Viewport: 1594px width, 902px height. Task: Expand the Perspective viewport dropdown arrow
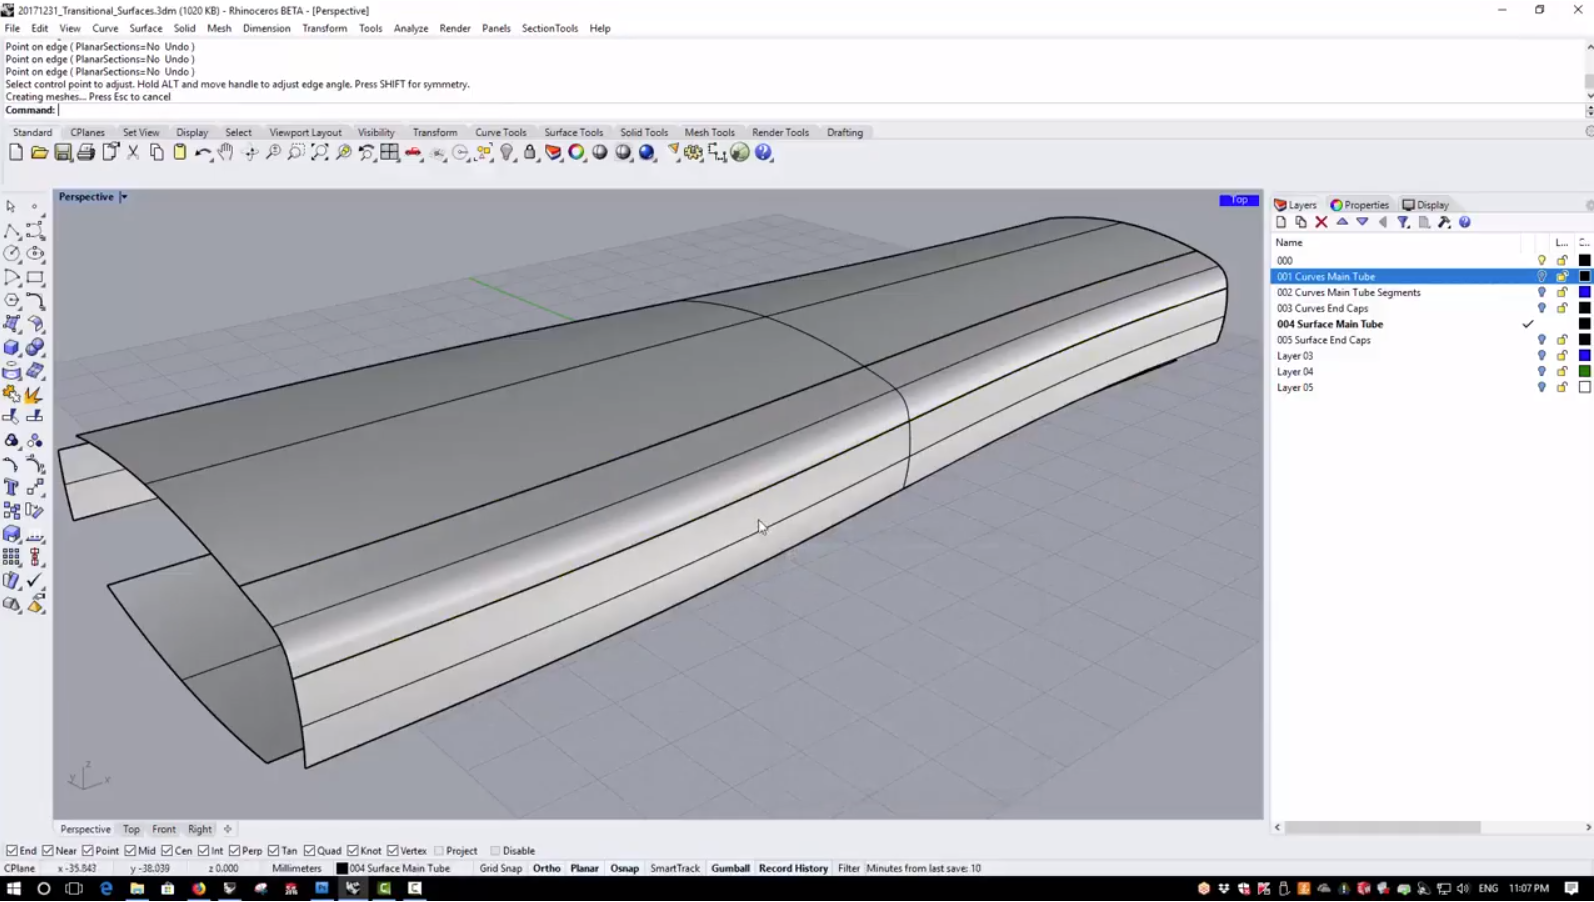coord(124,197)
